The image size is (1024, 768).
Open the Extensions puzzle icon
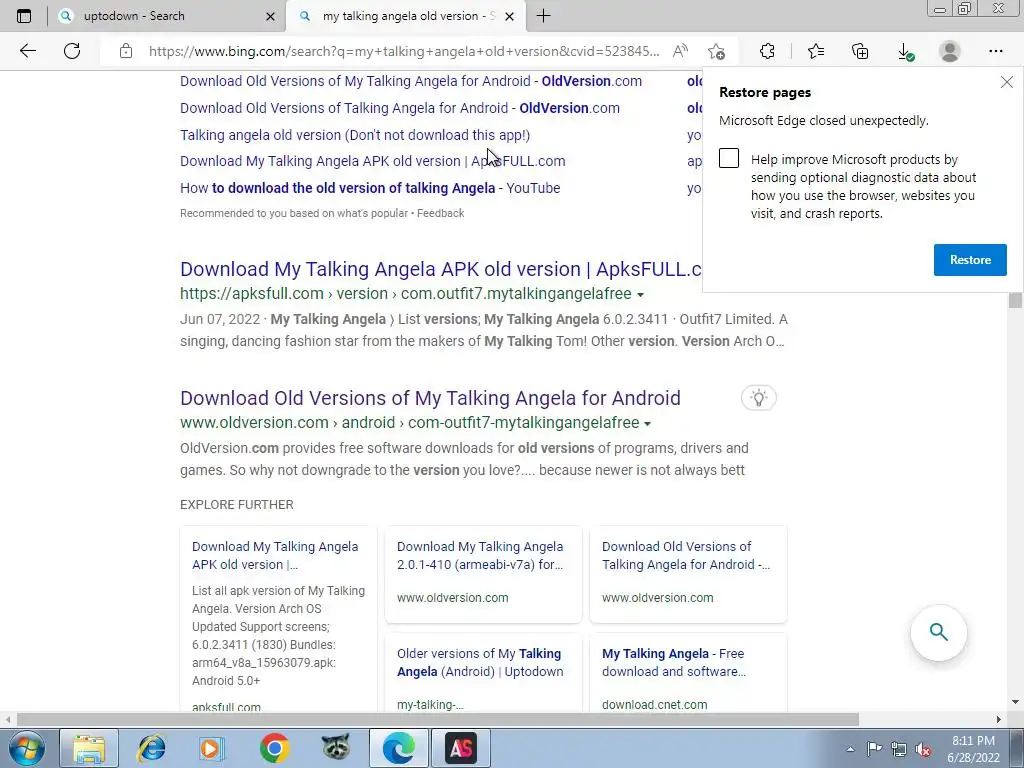tap(767, 51)
